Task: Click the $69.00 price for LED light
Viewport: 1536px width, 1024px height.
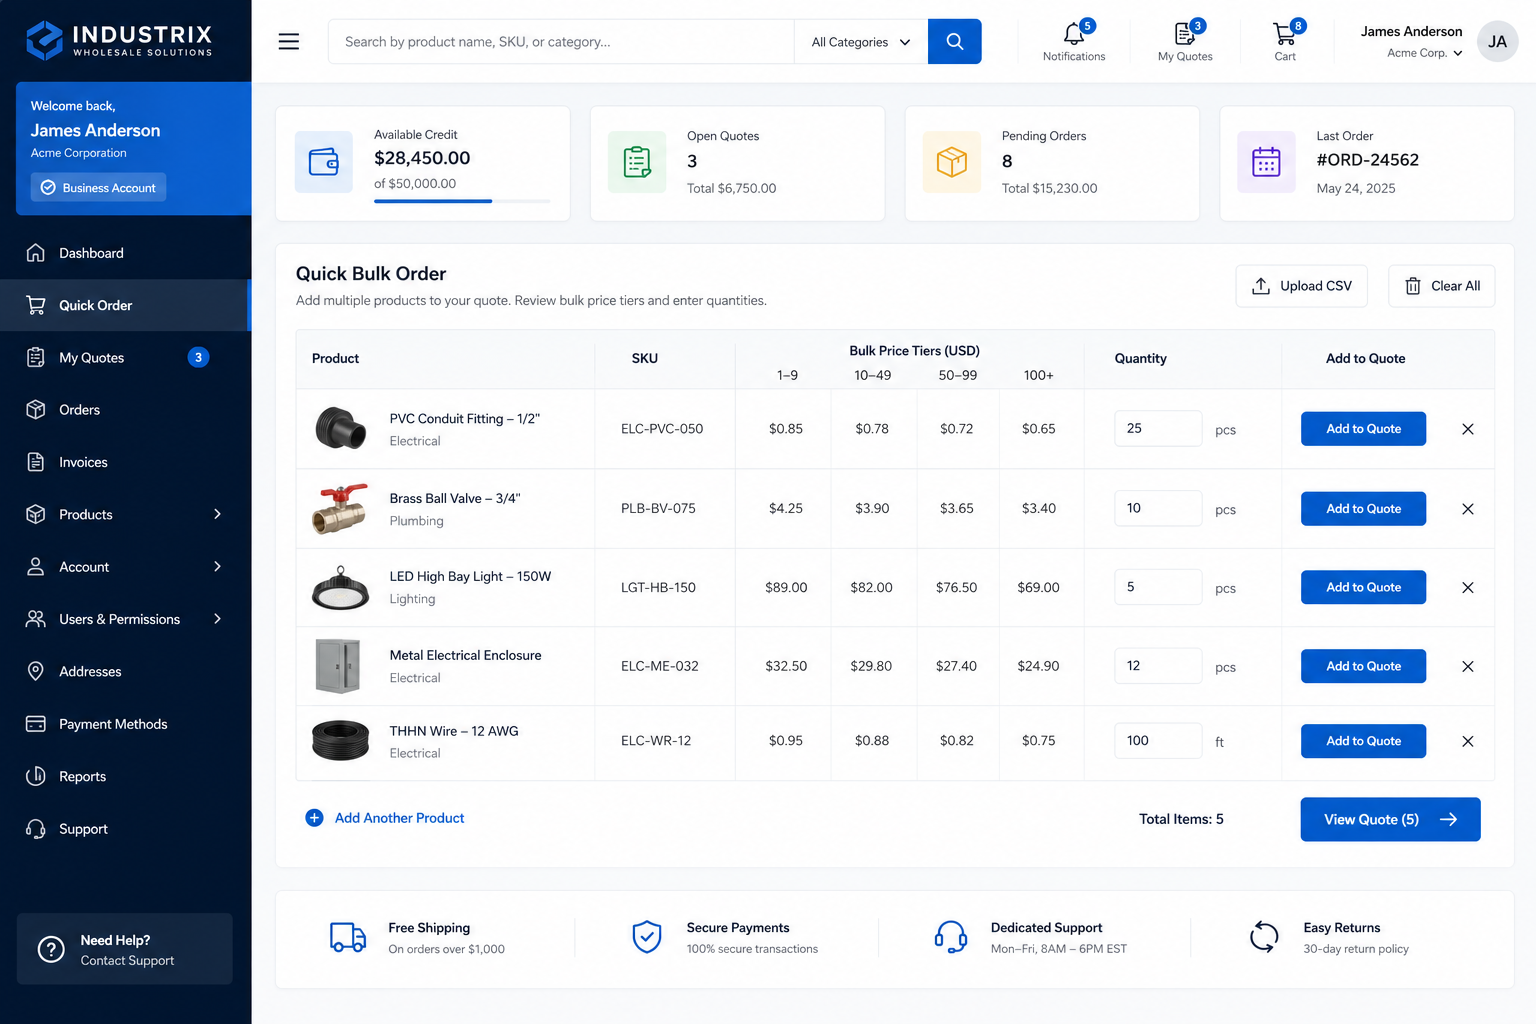Action: coord(1038,588)
